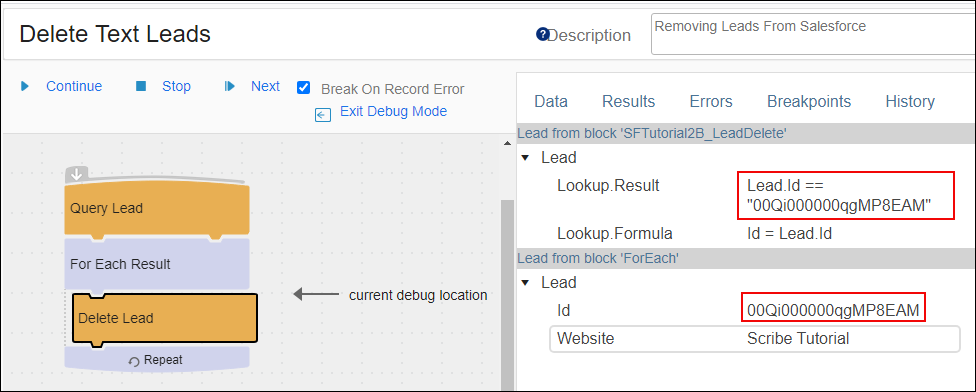Show the Breakpoints tab

809,101
